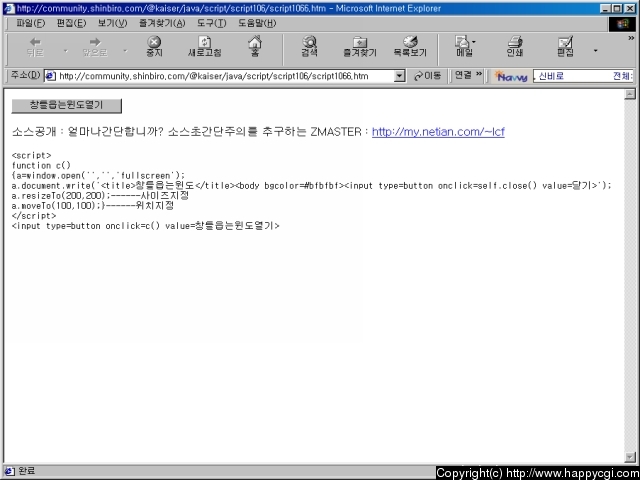
Task: Click the Mail (메일) toolbar icon
Action: pos(464,47)
